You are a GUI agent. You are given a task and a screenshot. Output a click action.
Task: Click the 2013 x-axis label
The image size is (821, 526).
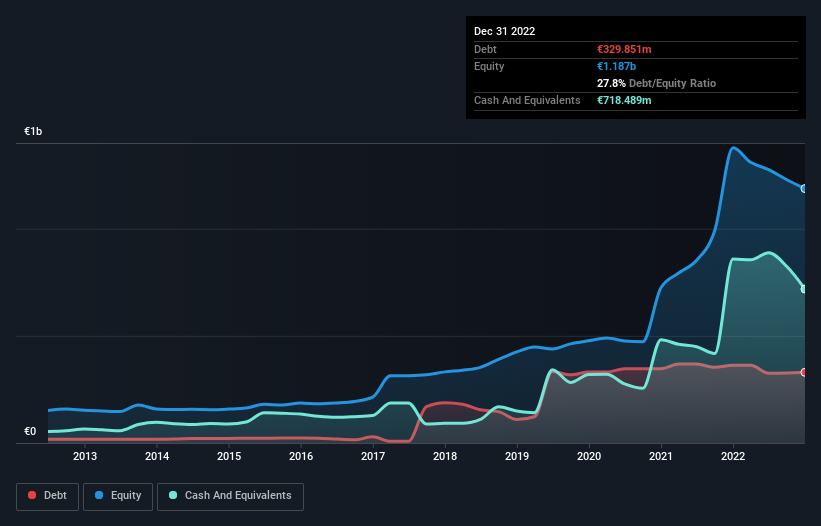(85, 456)
